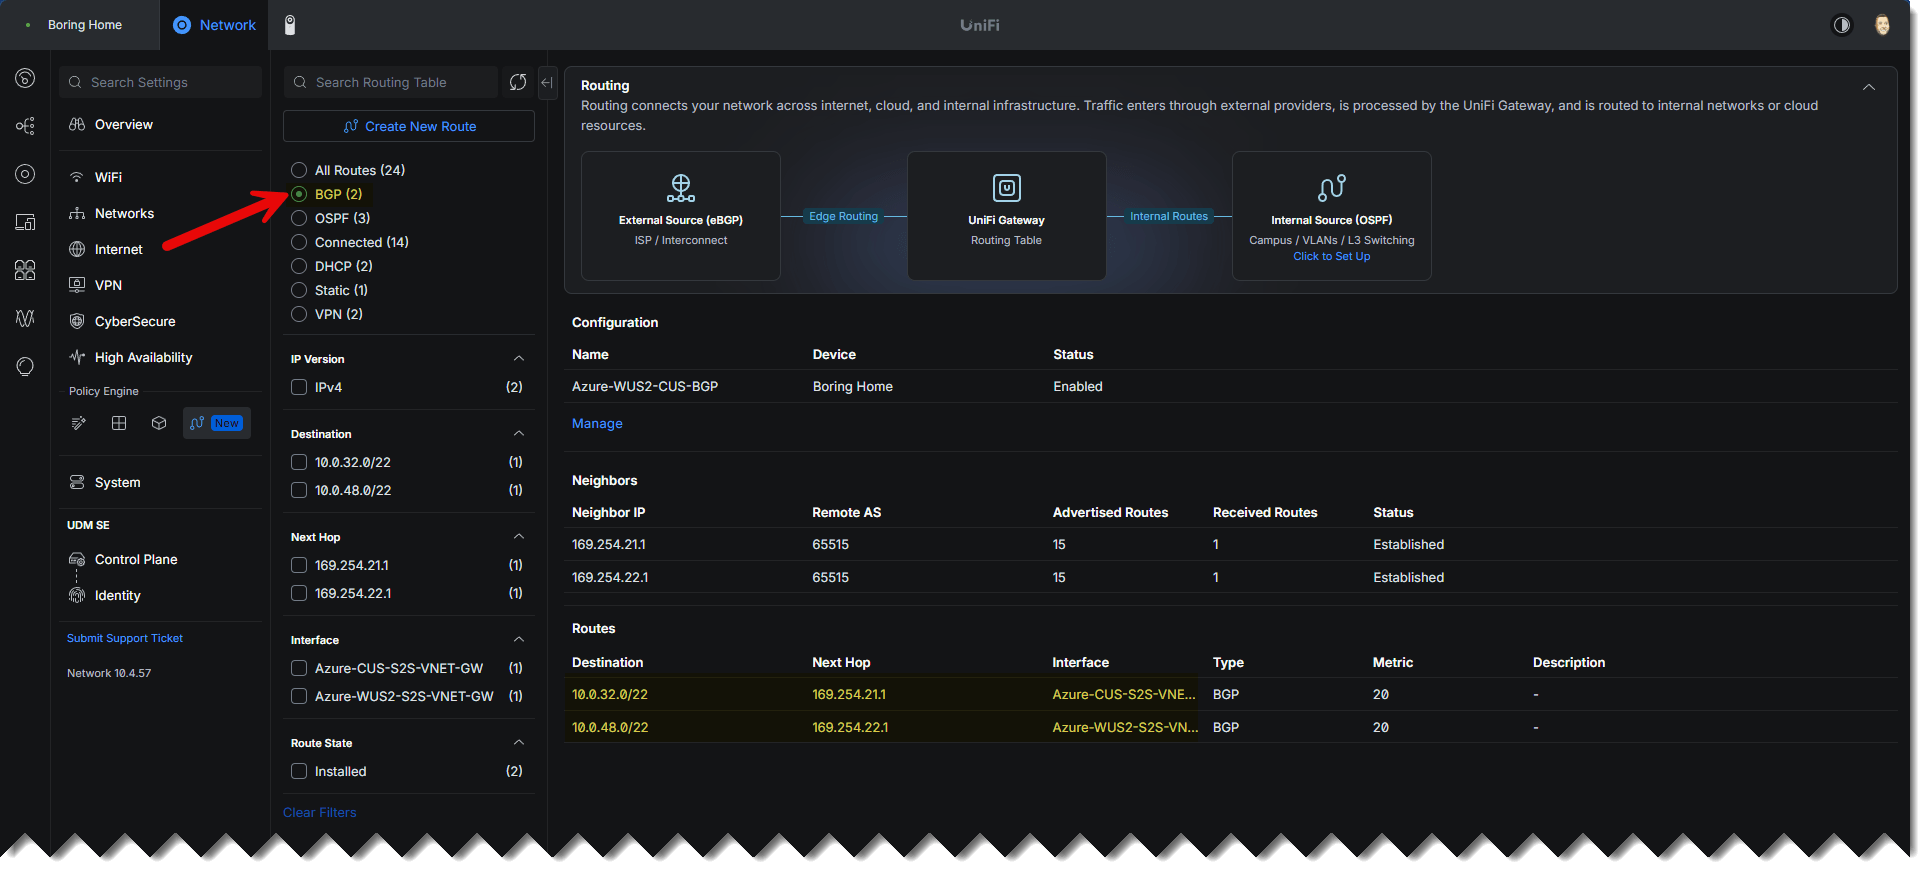Open the Port Manager icon in rail
The width and height of the screenshot is (1925, 873).
coord(25,270)
